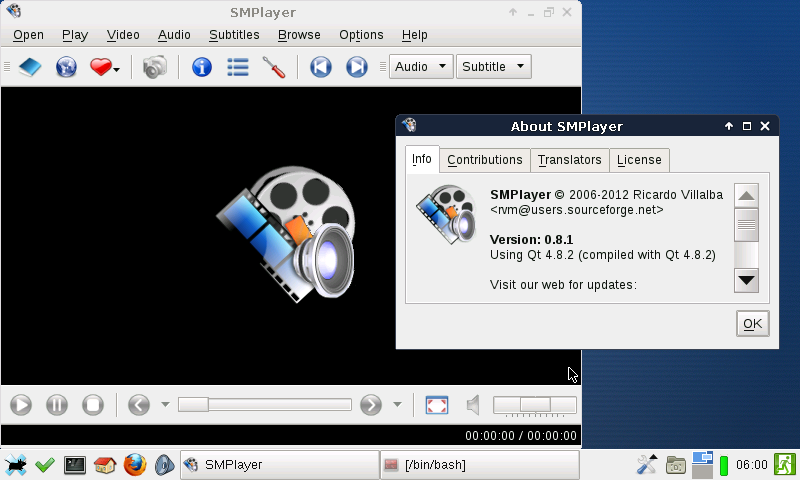The height and width of the screenshot is (480, 800).
Task: Click the Open URL globe icon
Action: tap(66, 67)
